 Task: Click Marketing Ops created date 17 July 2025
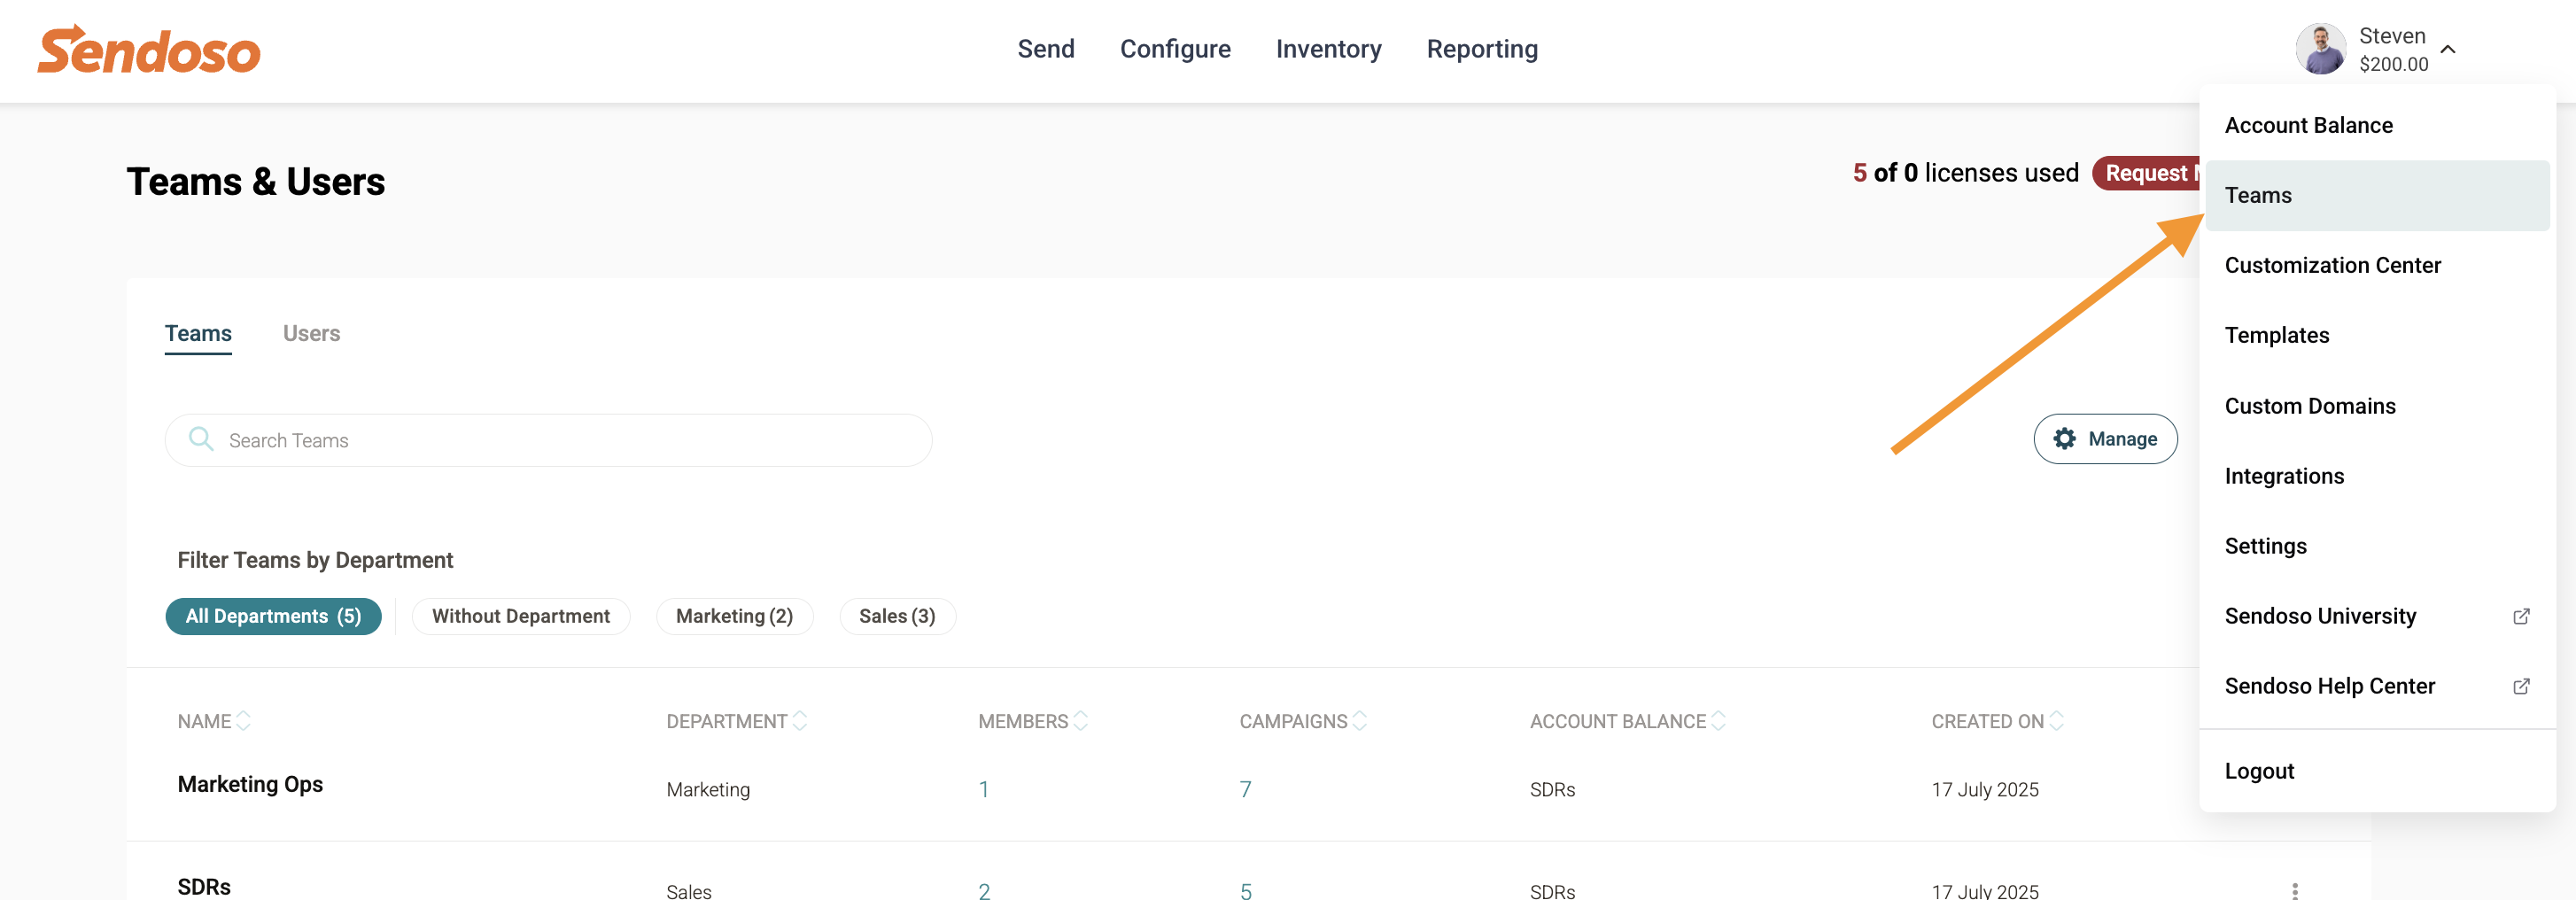[1984, 789]
